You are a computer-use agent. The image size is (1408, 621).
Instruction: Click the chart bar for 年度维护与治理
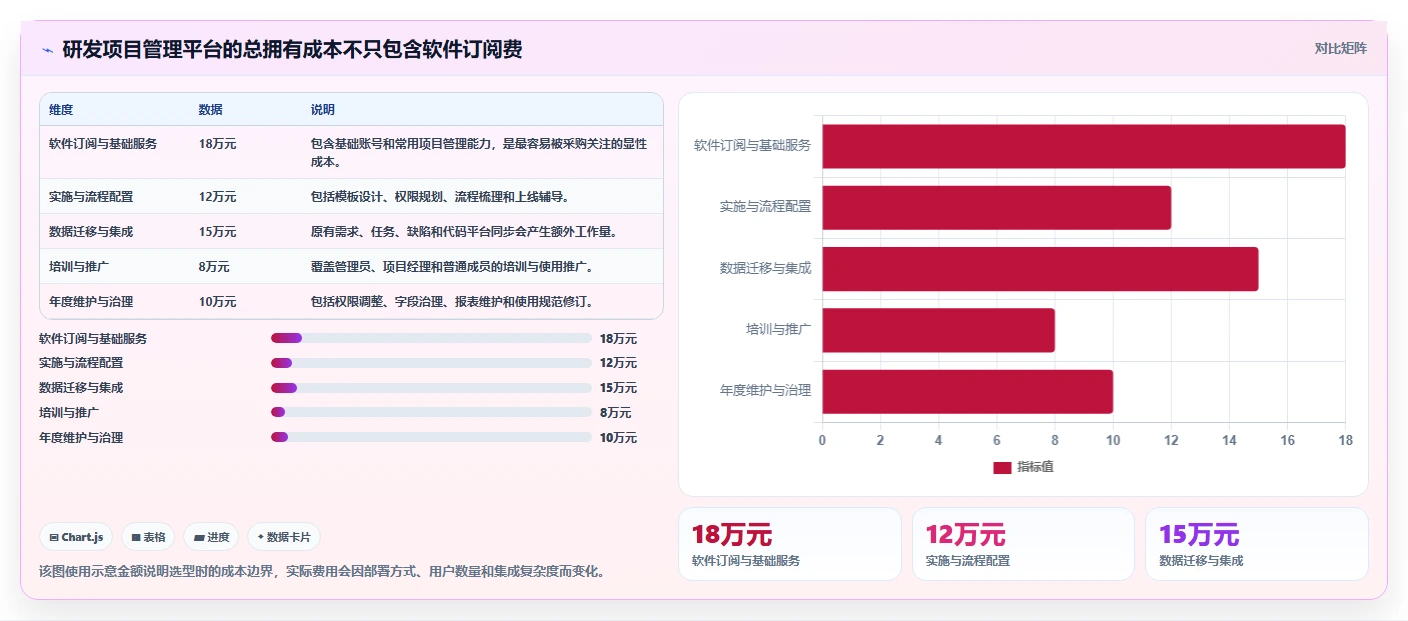(x=967, y=392)
